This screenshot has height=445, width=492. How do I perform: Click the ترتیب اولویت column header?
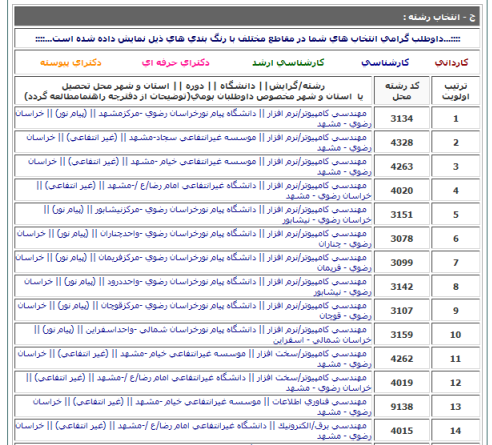coord(455,91)
